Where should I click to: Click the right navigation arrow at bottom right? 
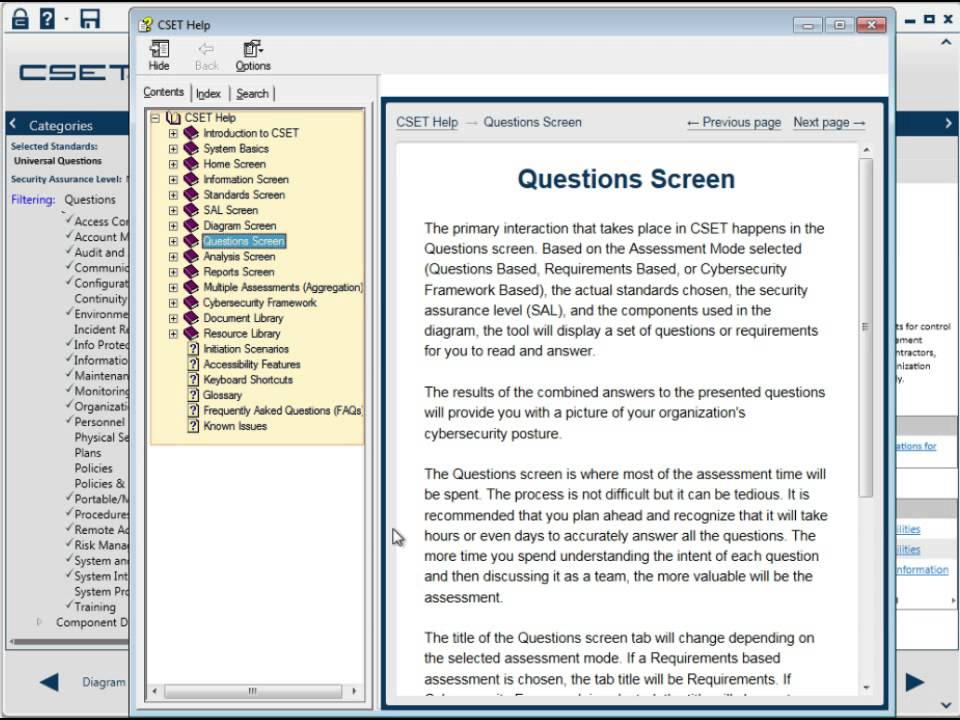click(915, 682)
